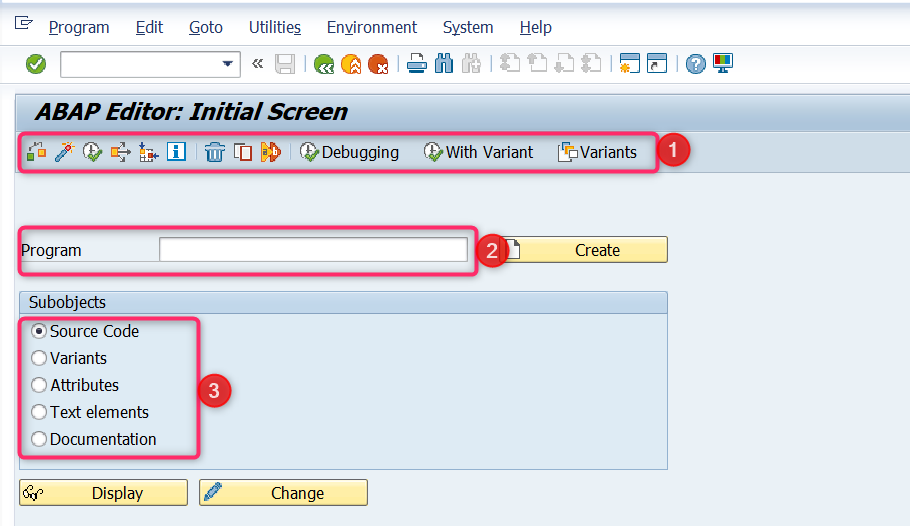Create a new session via window-star icon
Screen dimensions: 910x526
click(x=630, y=64)
